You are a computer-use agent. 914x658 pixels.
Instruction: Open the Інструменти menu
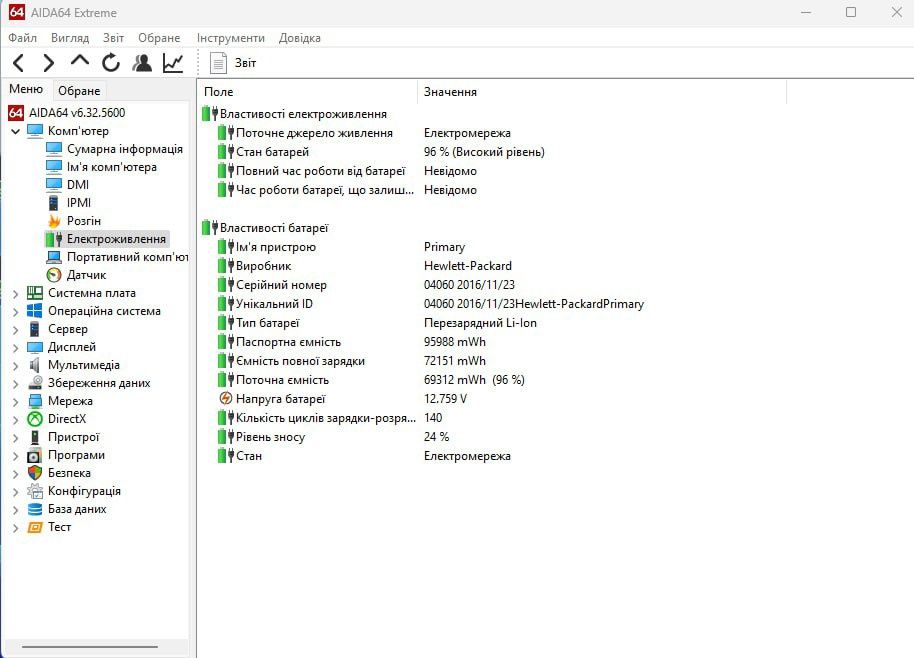[231, 38]
